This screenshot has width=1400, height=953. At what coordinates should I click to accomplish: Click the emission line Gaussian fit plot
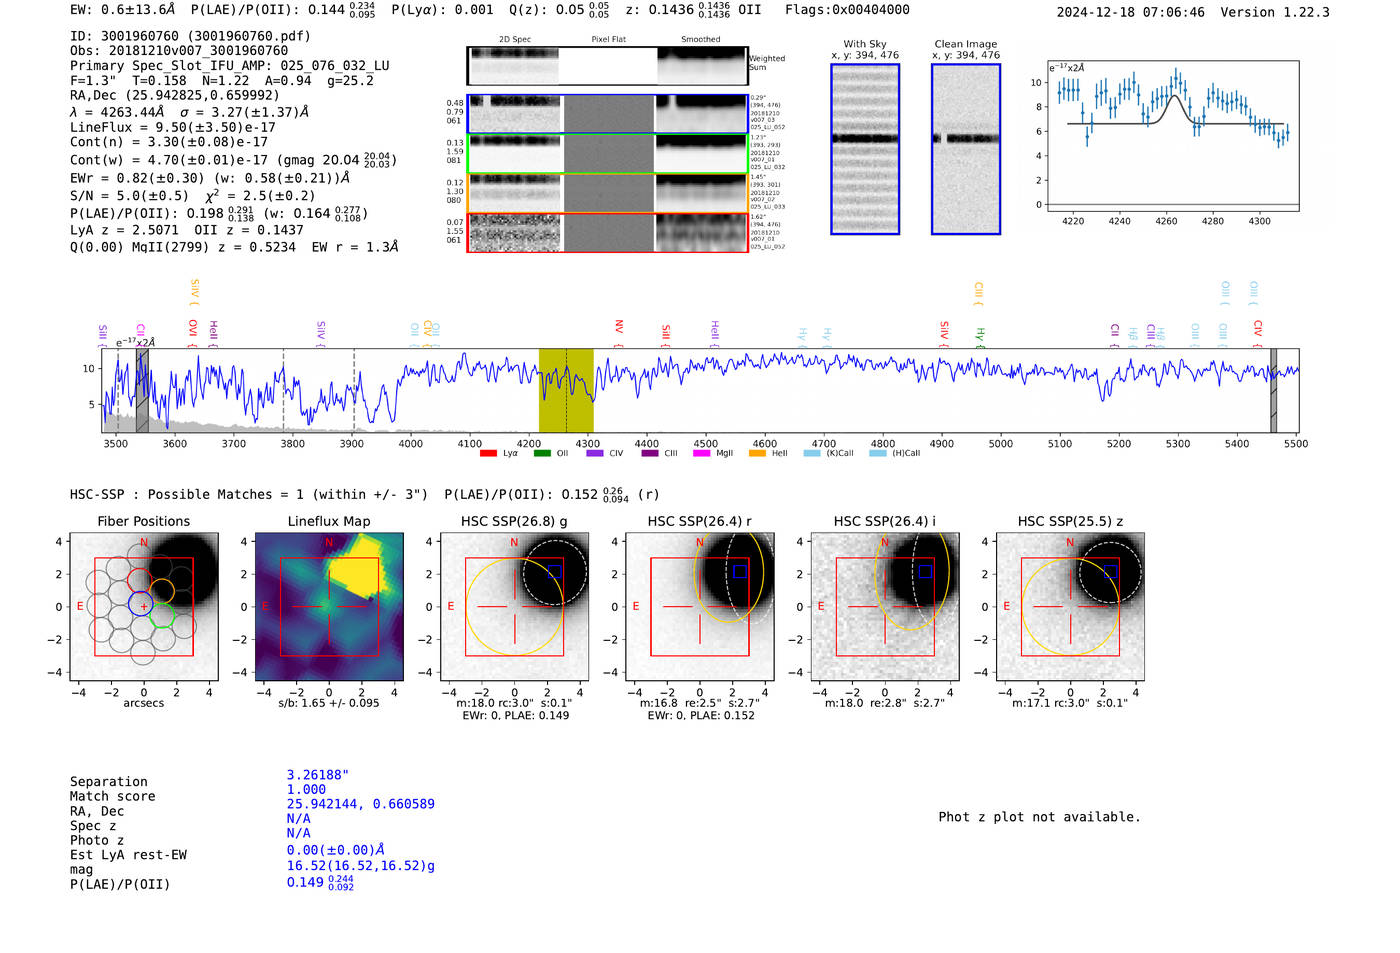(x=1172, y=136)
